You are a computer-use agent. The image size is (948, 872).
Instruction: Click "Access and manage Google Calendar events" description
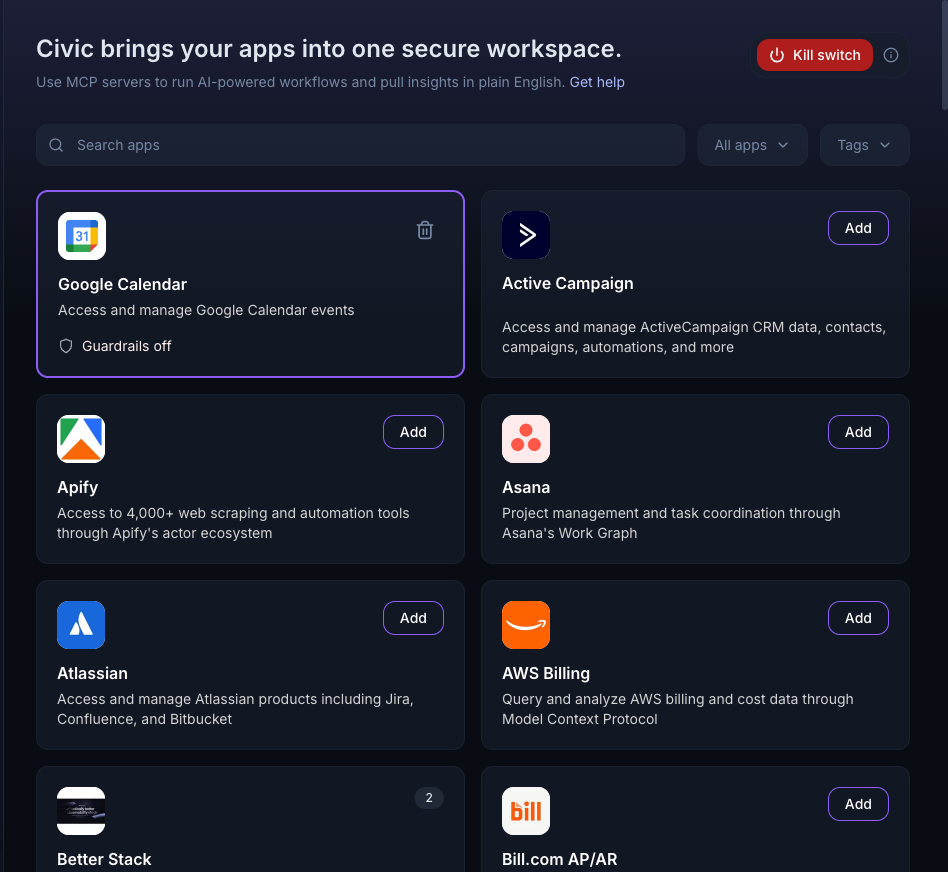tap(206, 310)
